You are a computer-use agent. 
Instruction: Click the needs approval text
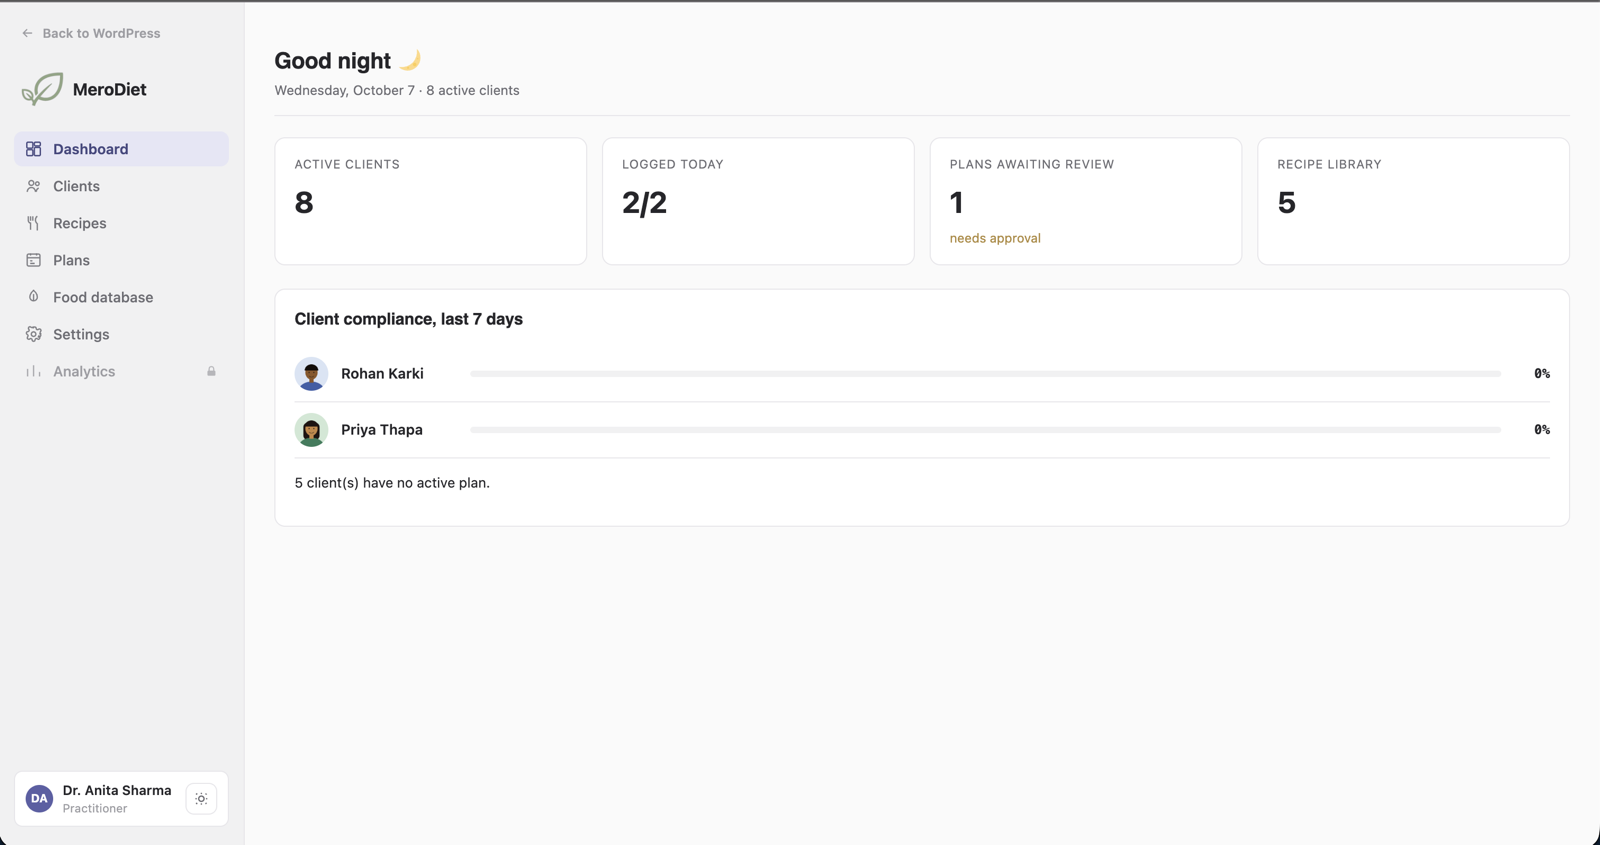click(995, 238)
